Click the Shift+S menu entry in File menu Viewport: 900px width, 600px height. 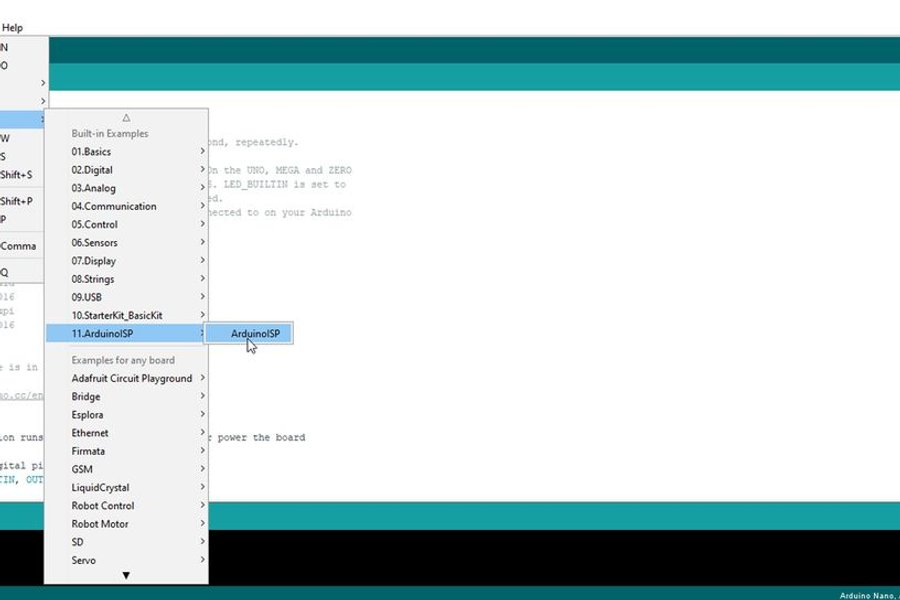(x=22, y=175)
